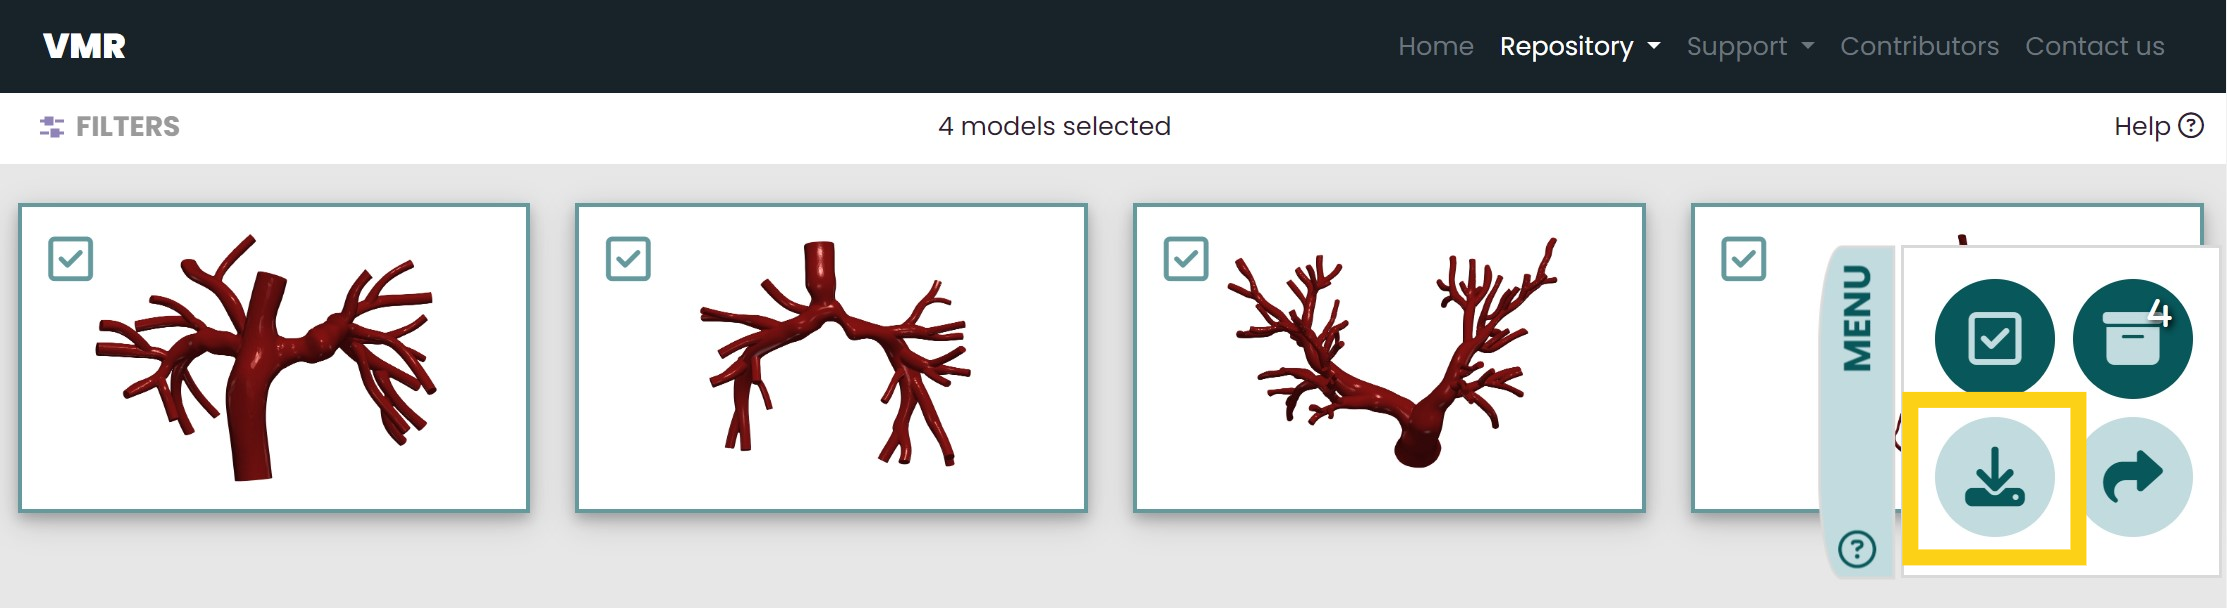
Task: Click the FILTERS sliders icon
Action: pyautogui.click(x=51, y=126)
